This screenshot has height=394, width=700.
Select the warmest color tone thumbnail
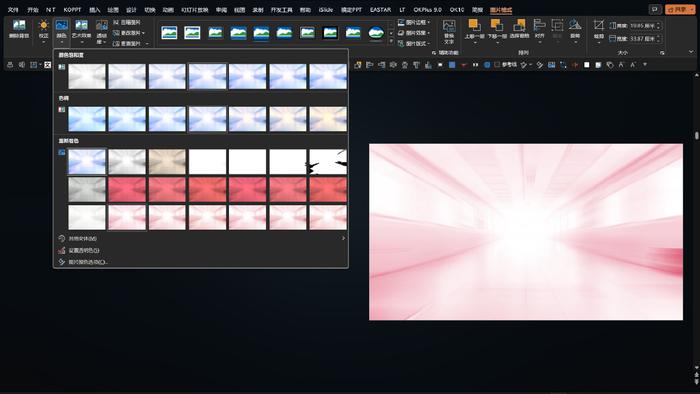(x=328, y=119)
